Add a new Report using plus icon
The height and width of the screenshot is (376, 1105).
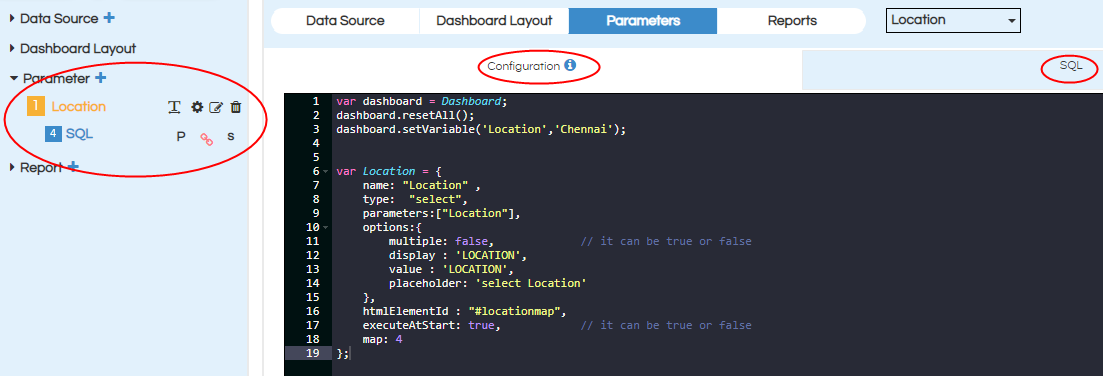(73, 168)
